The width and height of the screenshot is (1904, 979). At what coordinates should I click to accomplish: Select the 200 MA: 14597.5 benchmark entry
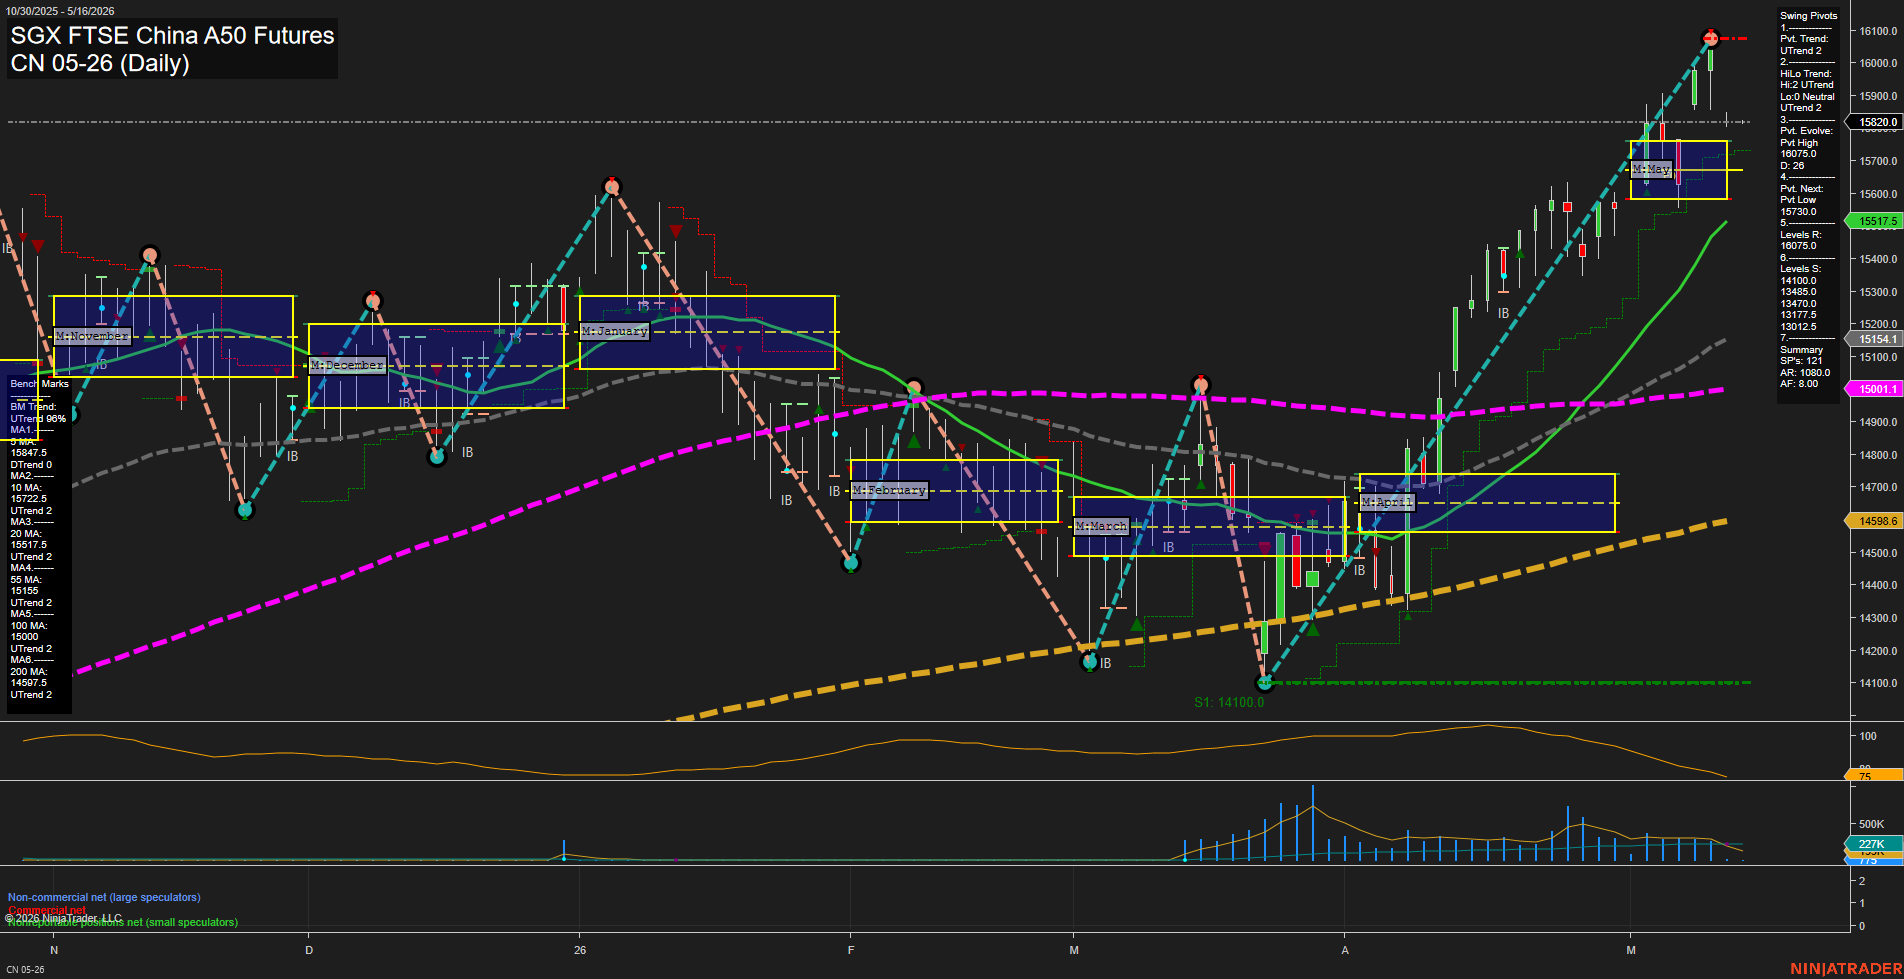coord(29,677)
